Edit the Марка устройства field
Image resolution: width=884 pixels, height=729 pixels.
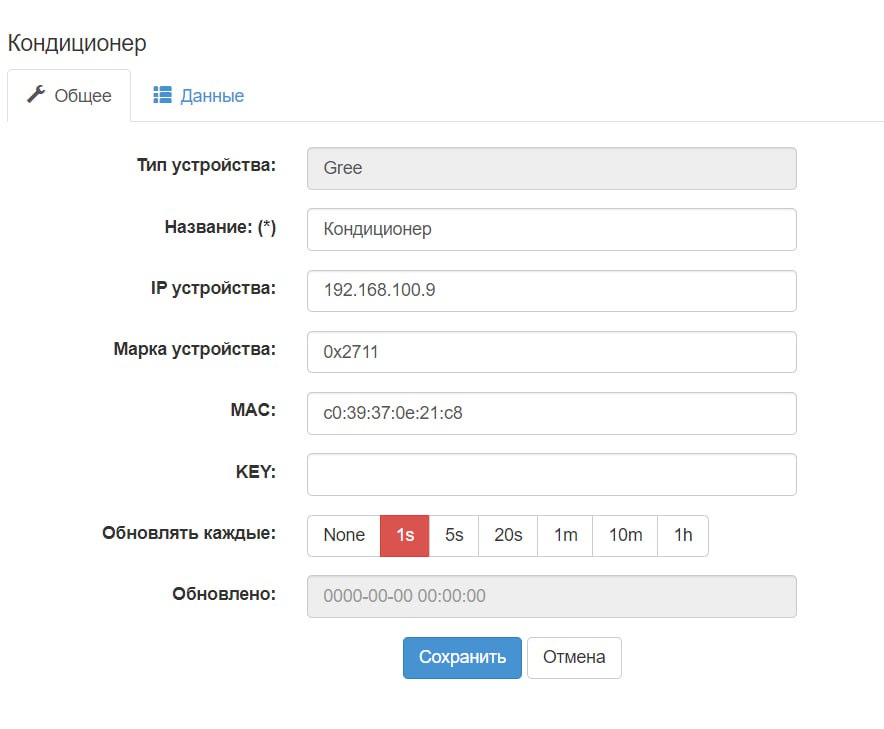click(x=551, y=351)
